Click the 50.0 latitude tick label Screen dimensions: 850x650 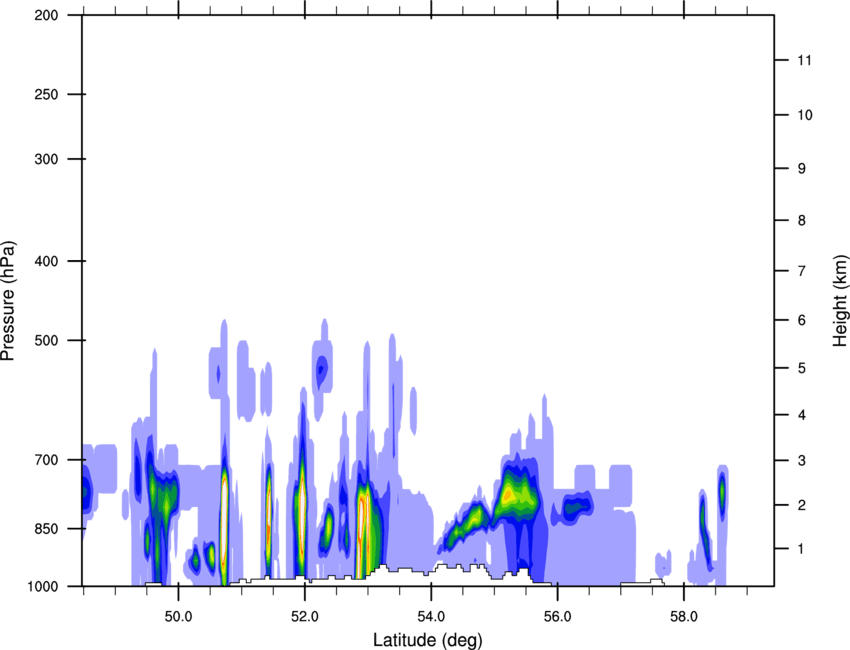178,617
